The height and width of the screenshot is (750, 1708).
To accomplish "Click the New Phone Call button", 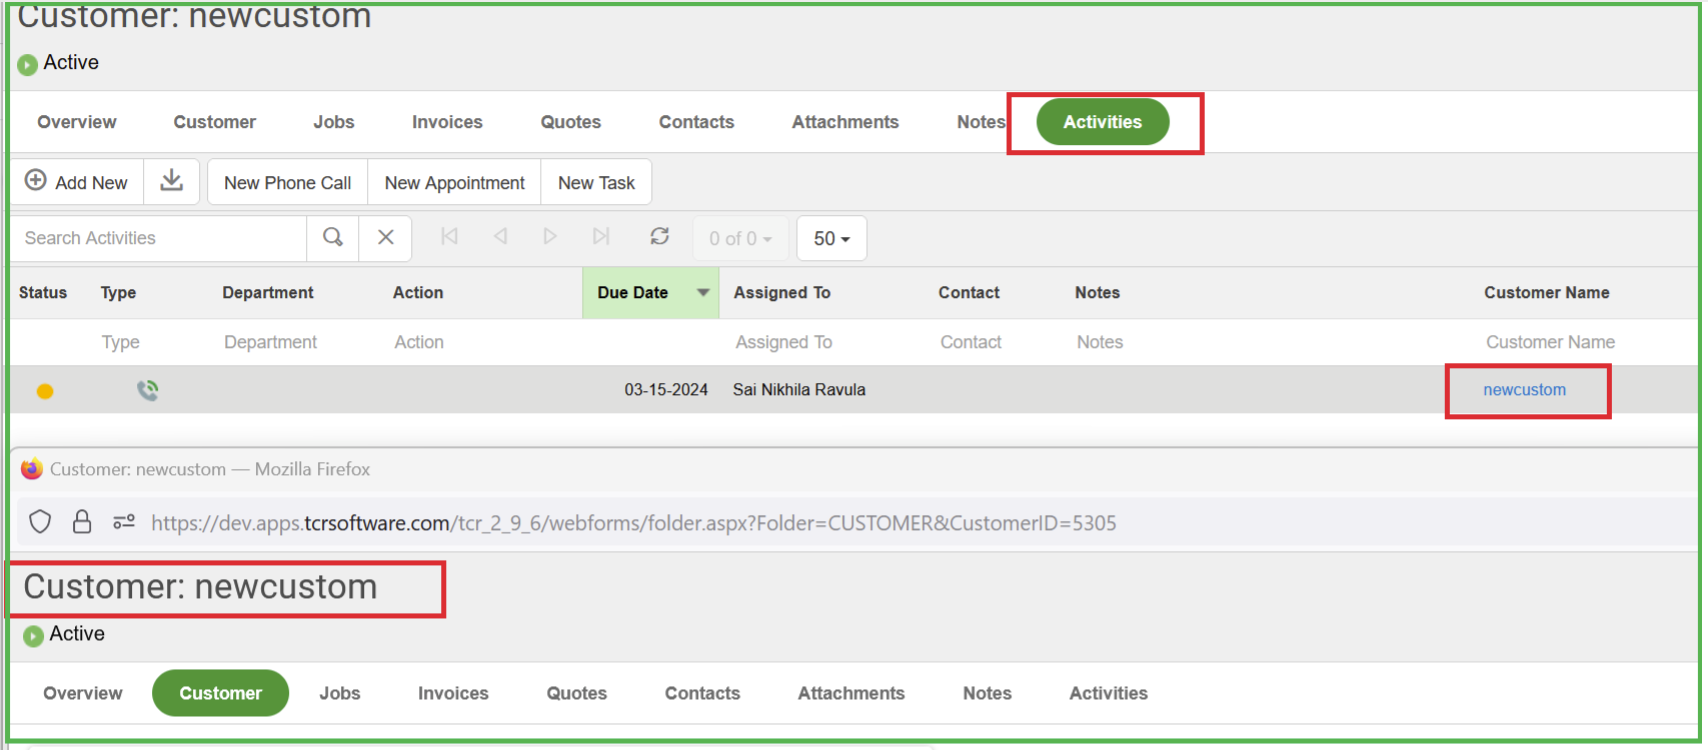I will pos(287,183).
